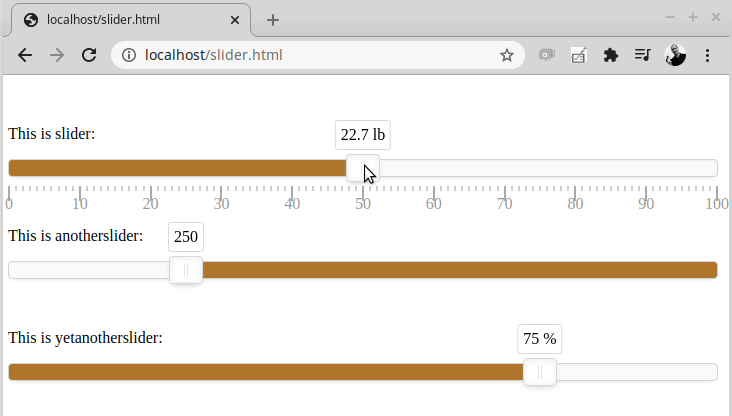Viewport: 732px width, 416px height.
Task: Open the extensions puzzle-piece icon
Action: tap(610, 55)
